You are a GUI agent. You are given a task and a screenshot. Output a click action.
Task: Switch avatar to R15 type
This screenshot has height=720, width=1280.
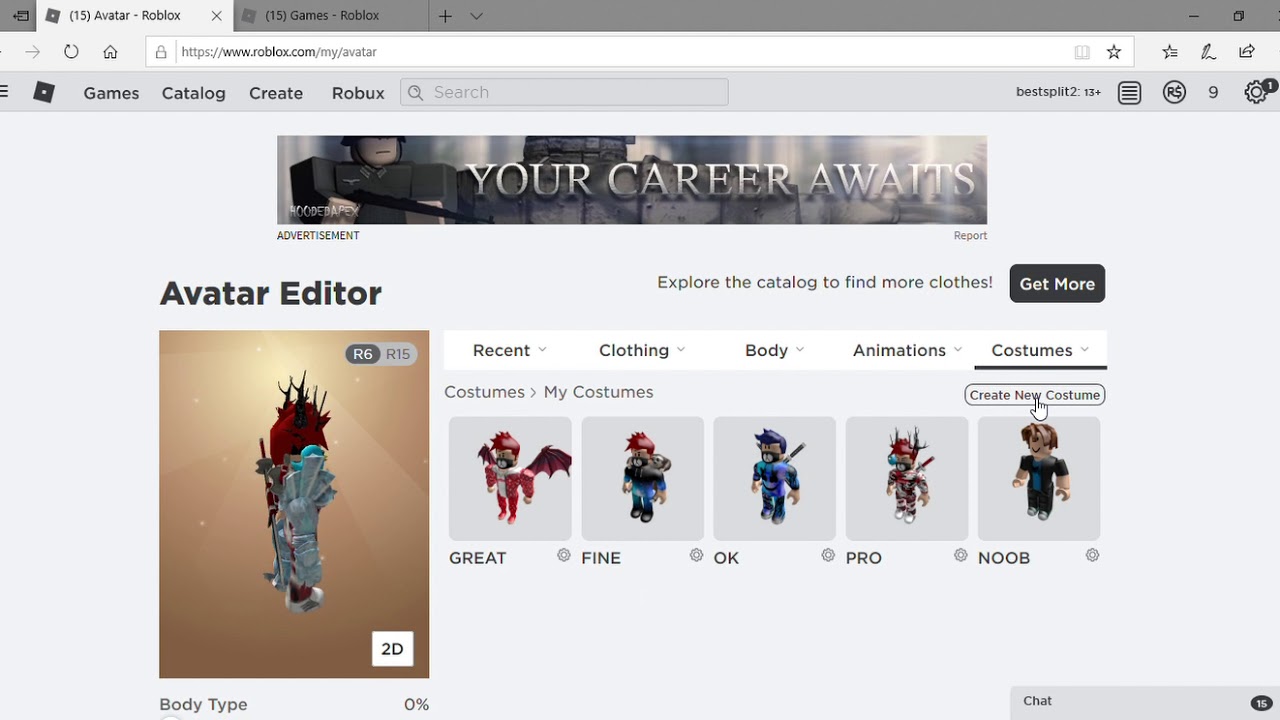(x=398, y=354)
